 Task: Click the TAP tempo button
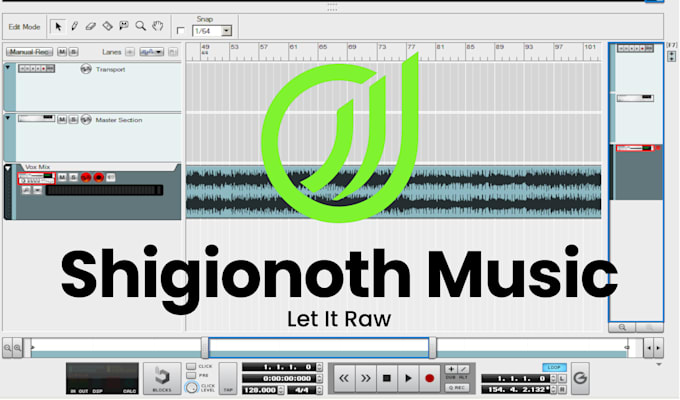pyautogui.click(x=228, y=378)
